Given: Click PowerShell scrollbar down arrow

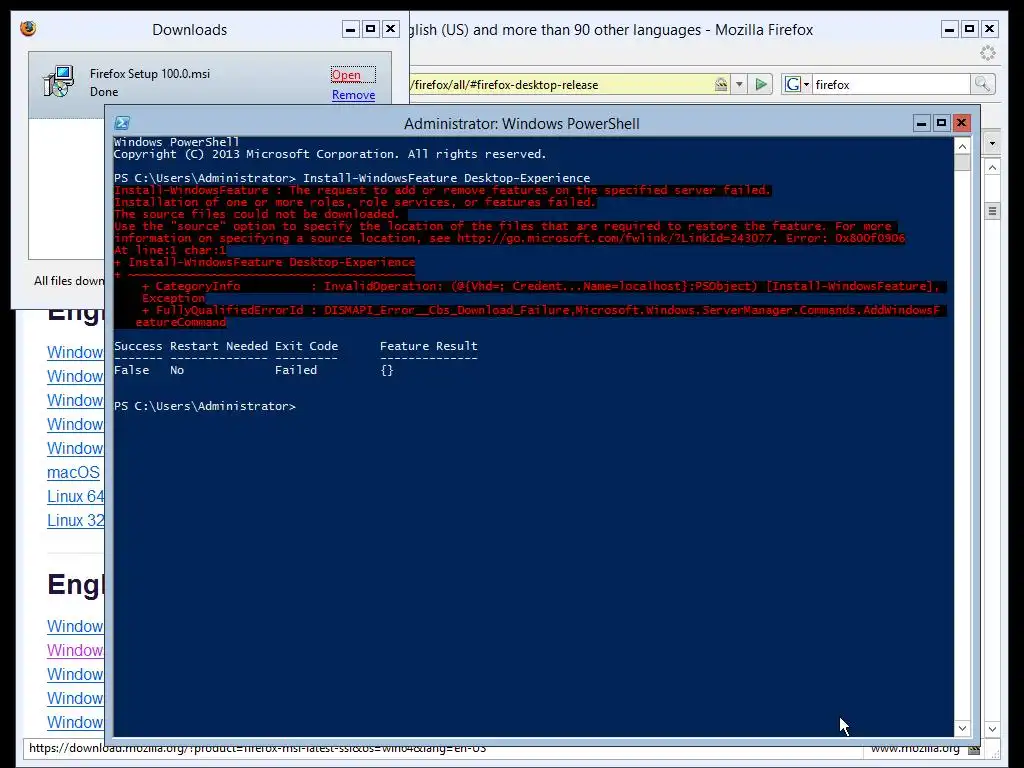Looking at the screenshot, I should (962, 728).
